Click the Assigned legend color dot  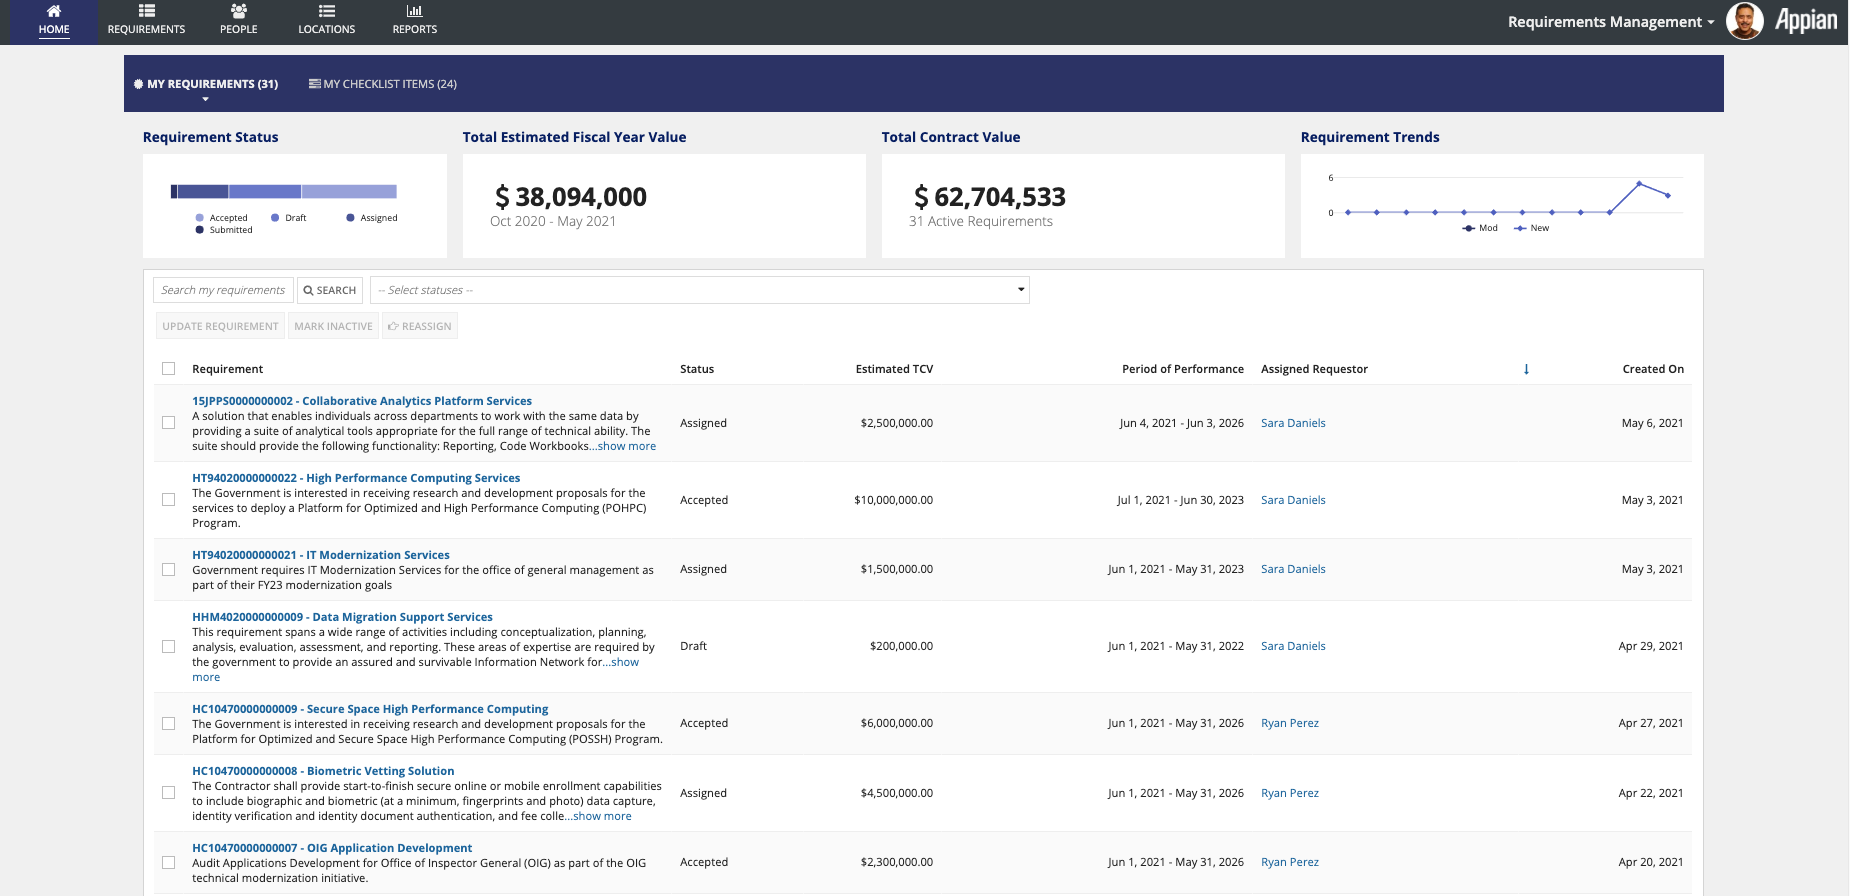(350, 217)
